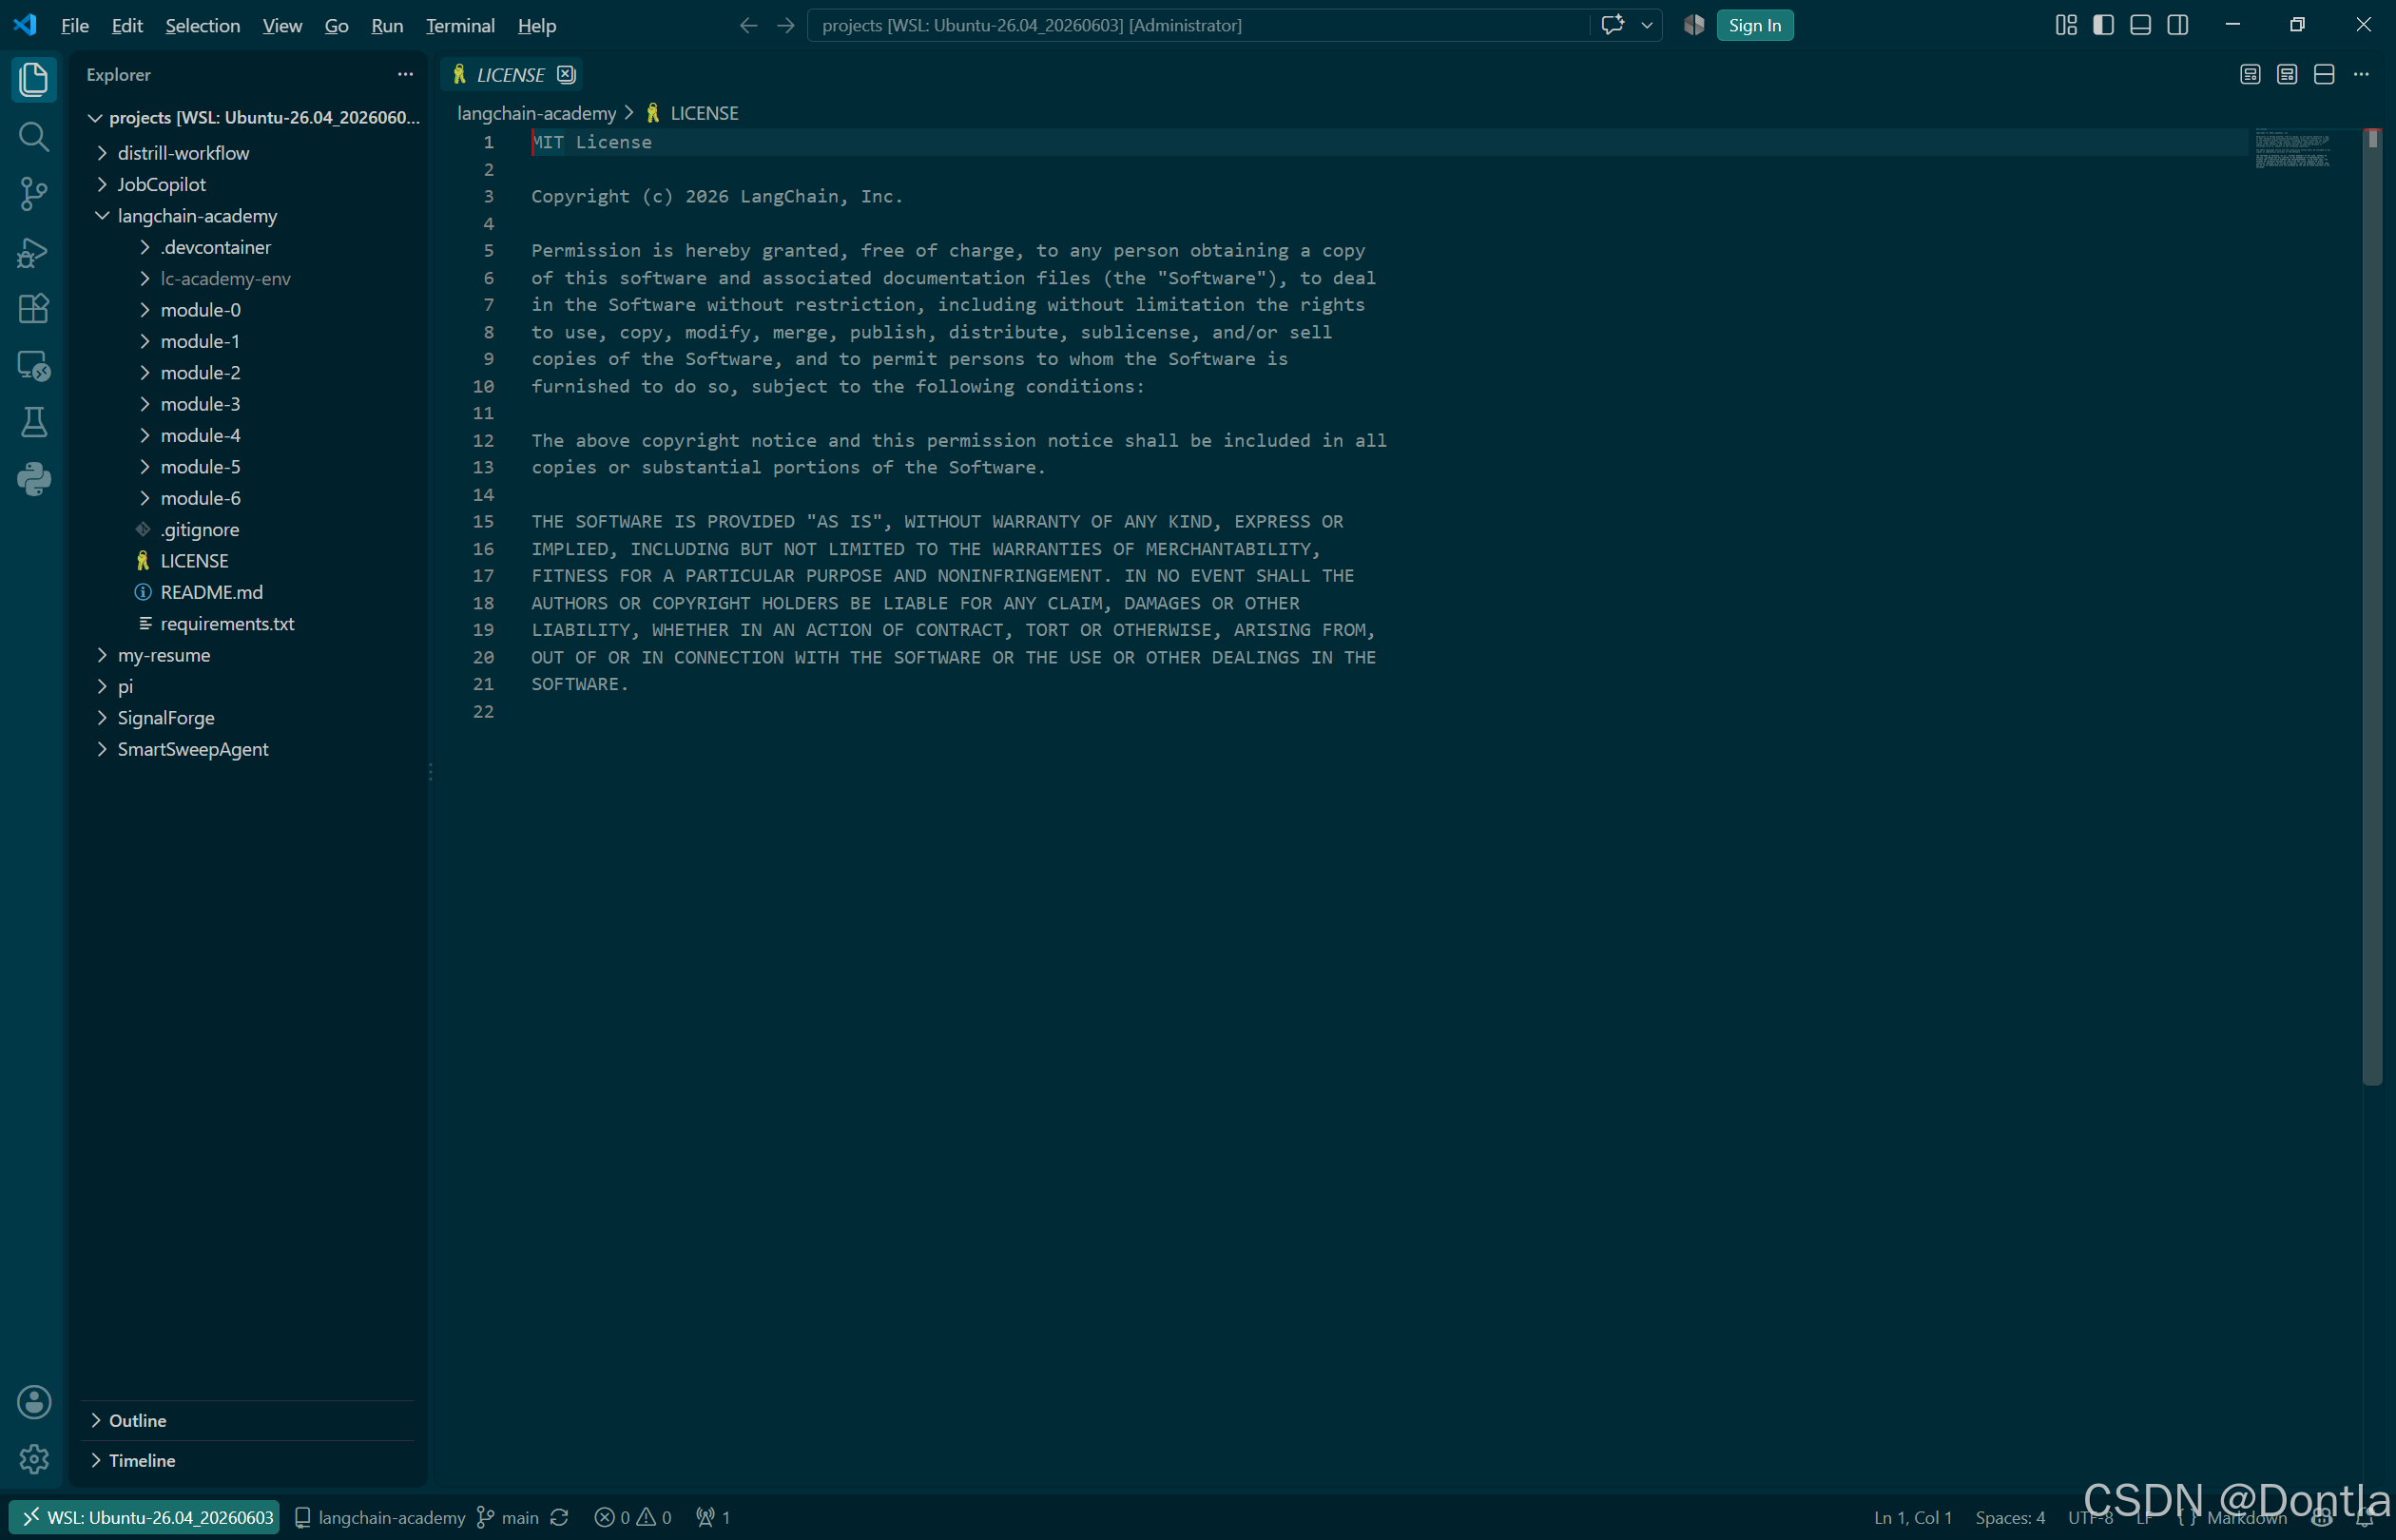
Task: Click the first preview icon in the editor toolbar
Action: [x=2250, y=74]
